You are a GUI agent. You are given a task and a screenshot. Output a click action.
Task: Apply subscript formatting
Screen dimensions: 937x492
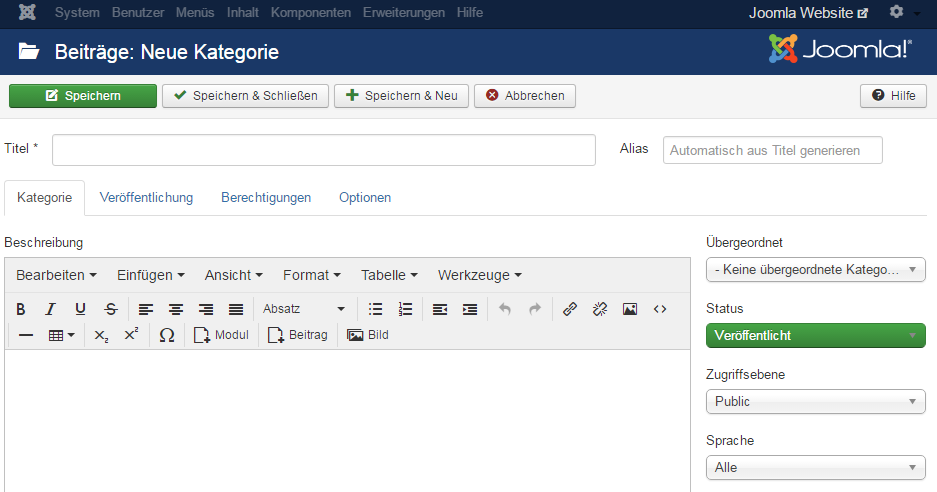point(102,335)
